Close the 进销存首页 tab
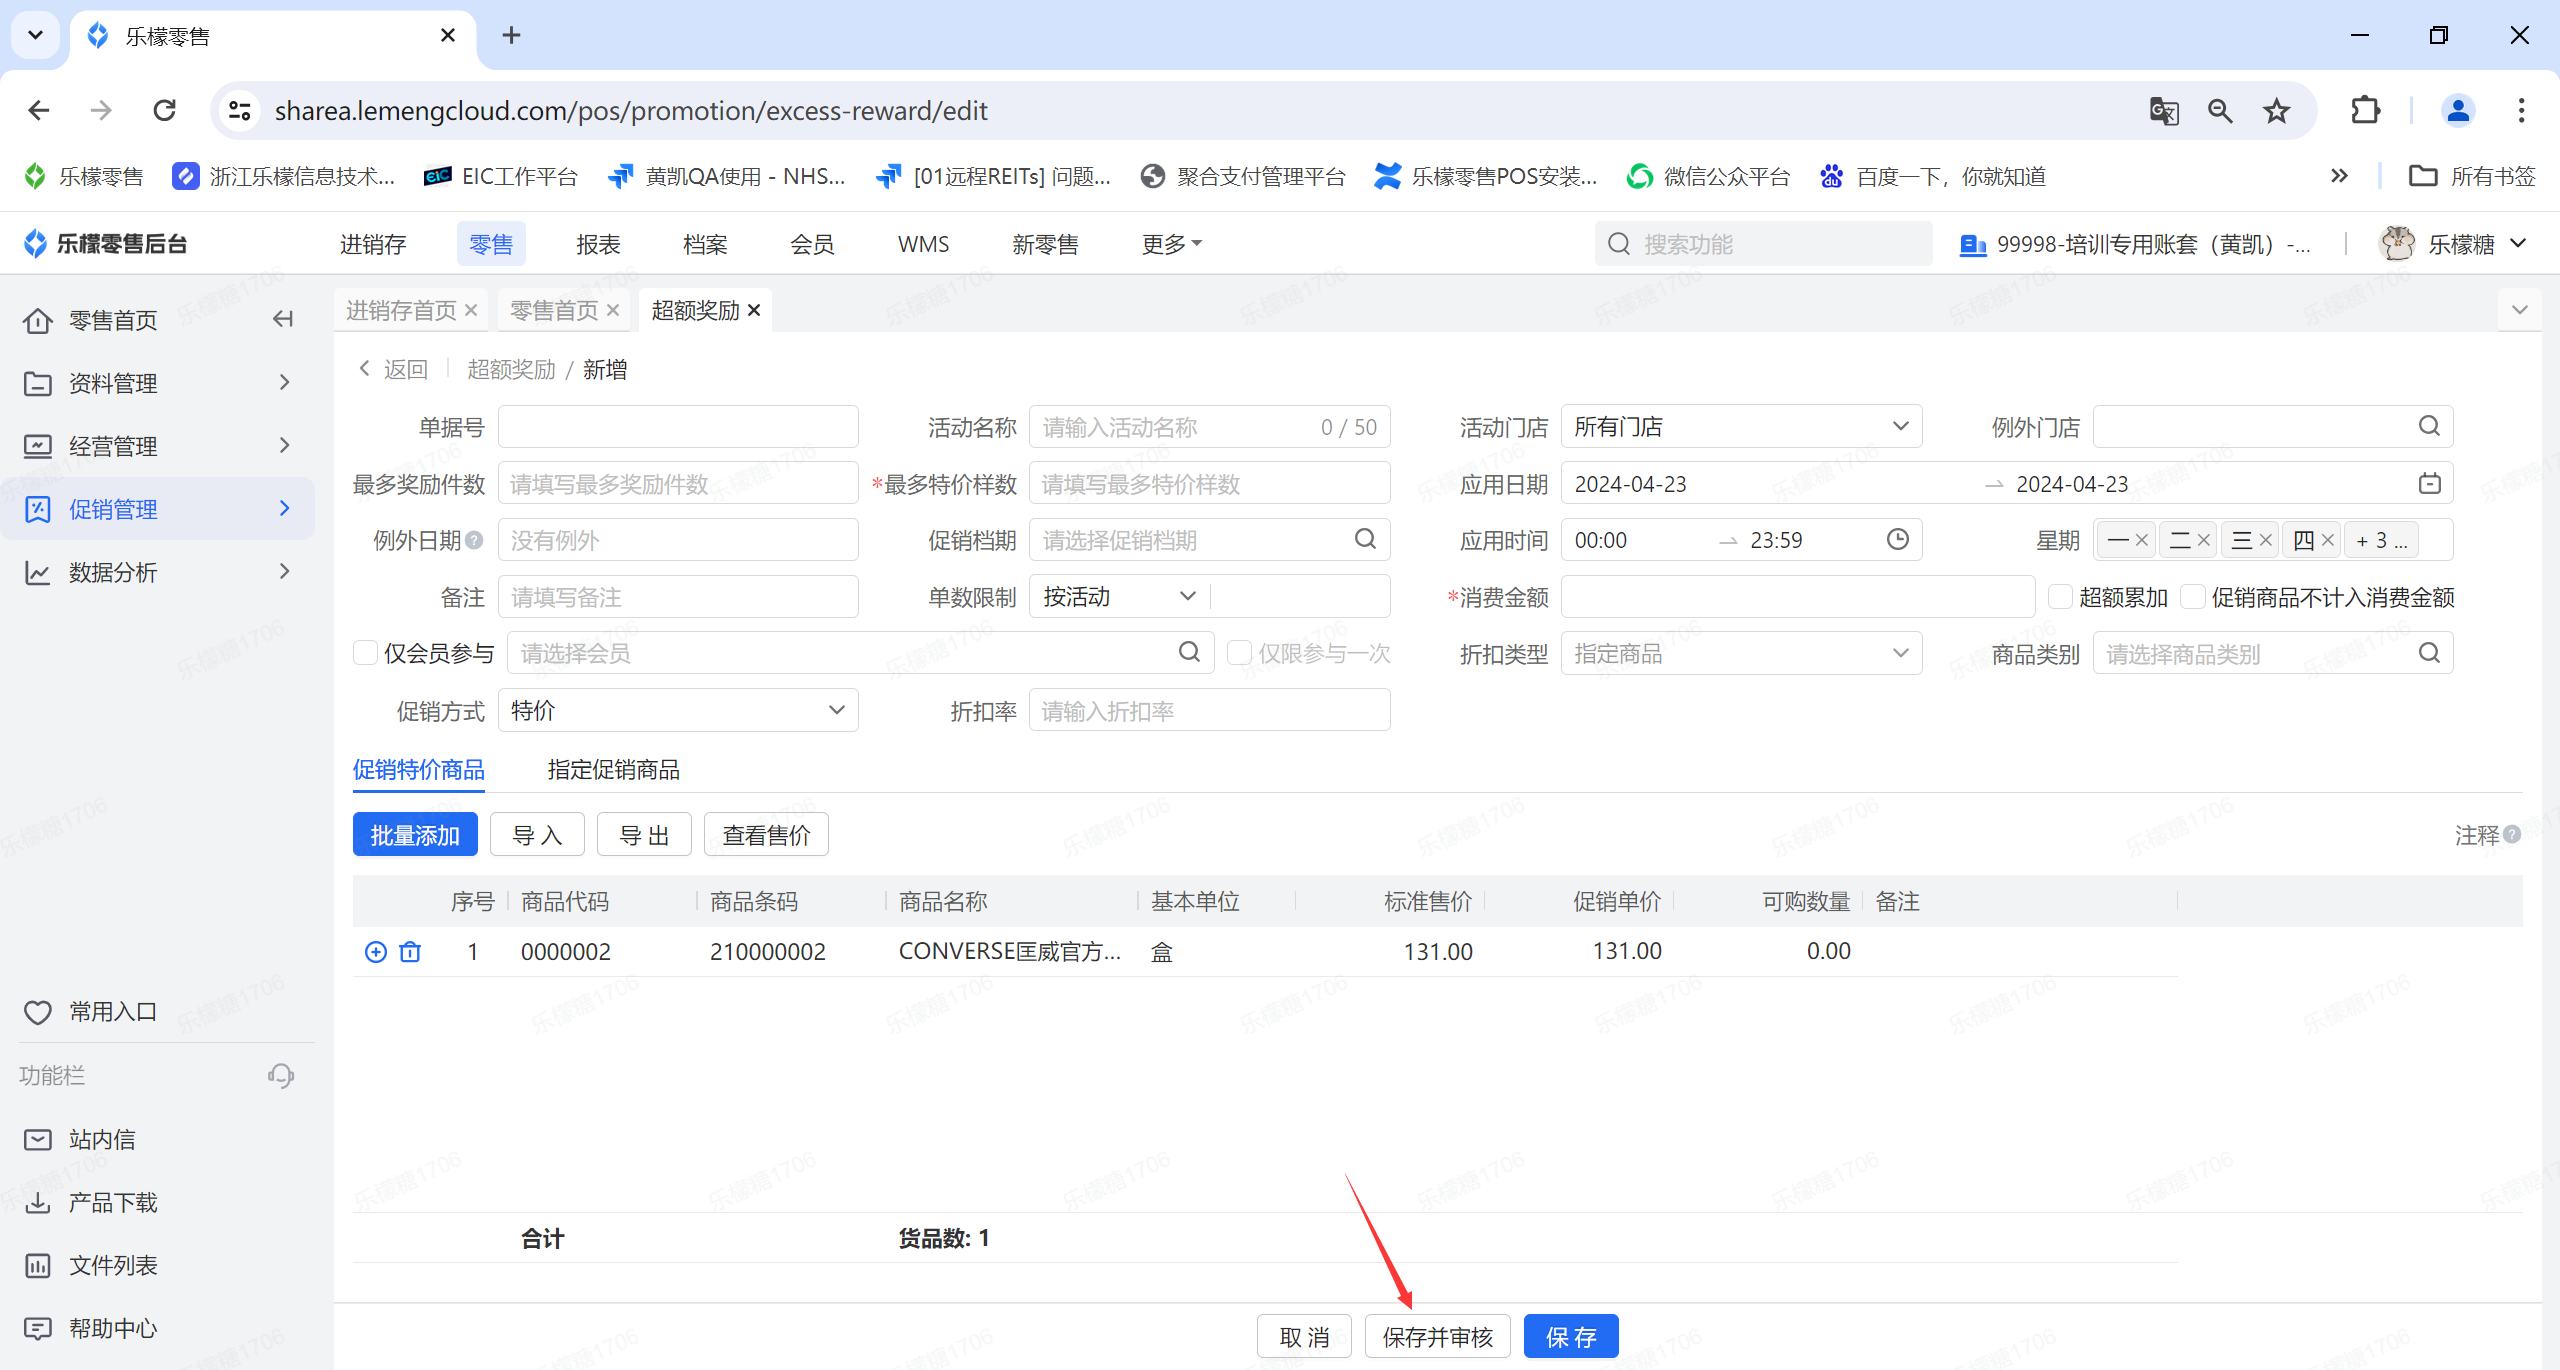The width and height of the screenshot is (2560, 1370). click(471, 311)
